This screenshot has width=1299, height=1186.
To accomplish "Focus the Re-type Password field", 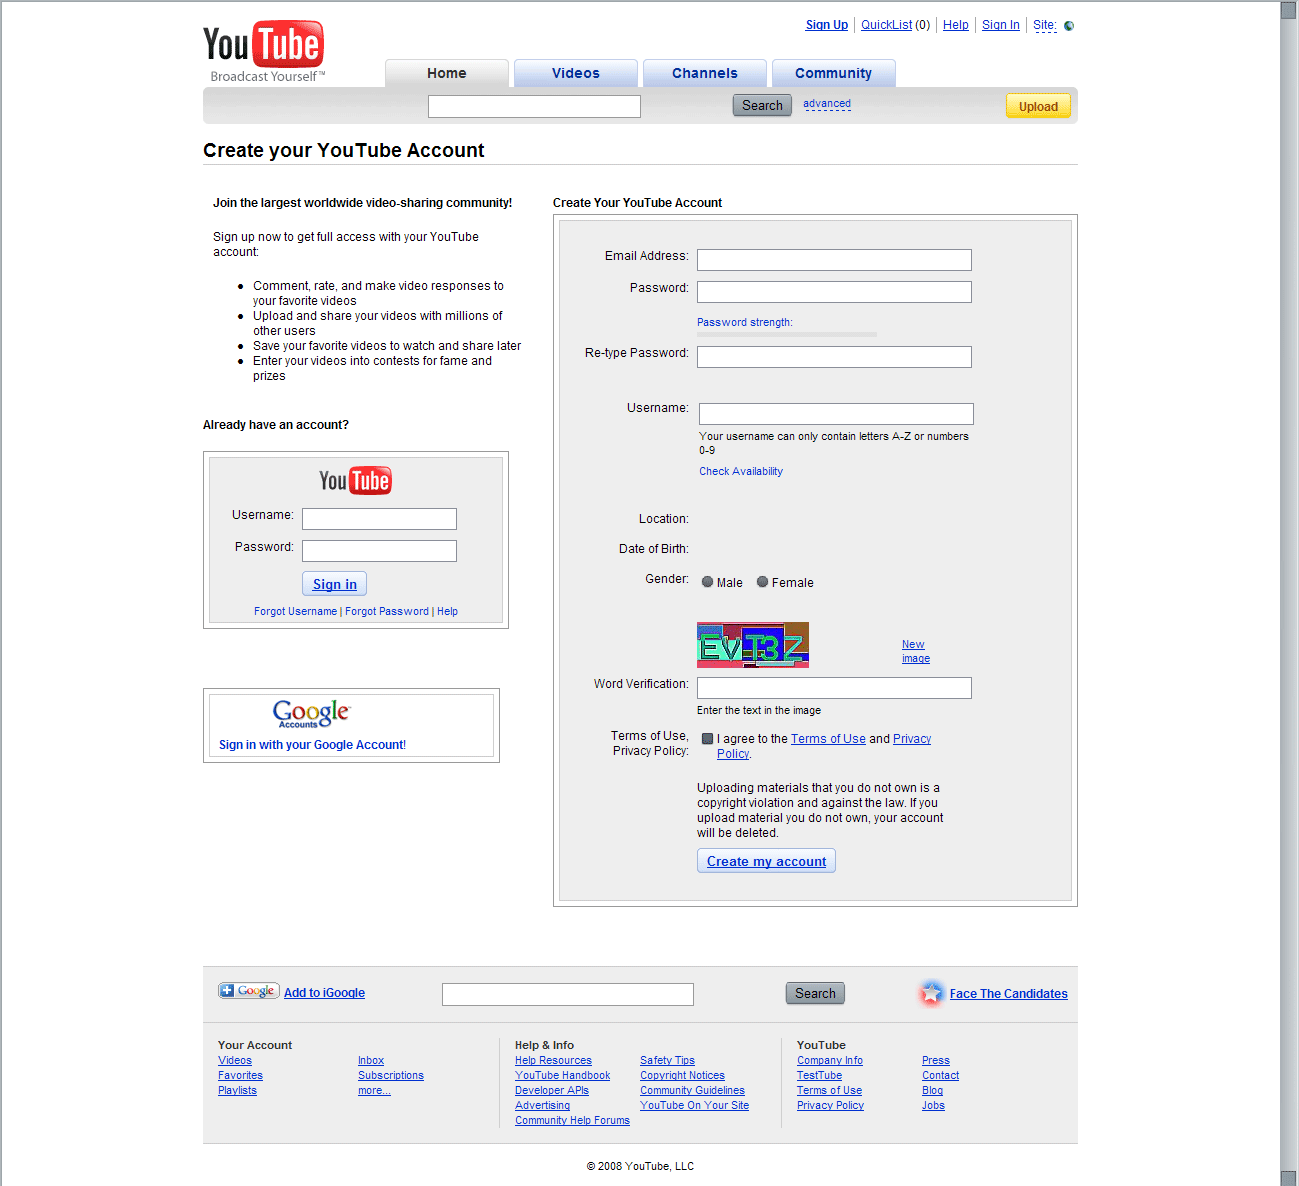I will point(834,357).
